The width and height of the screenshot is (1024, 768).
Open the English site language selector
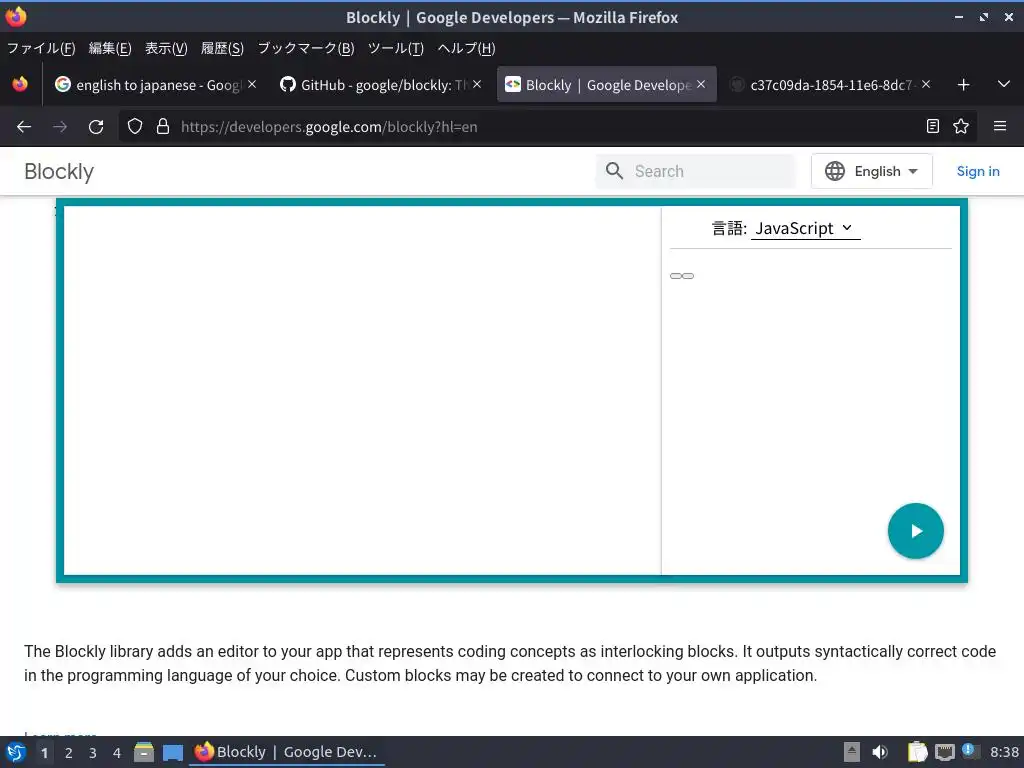[x=871, y=171]
